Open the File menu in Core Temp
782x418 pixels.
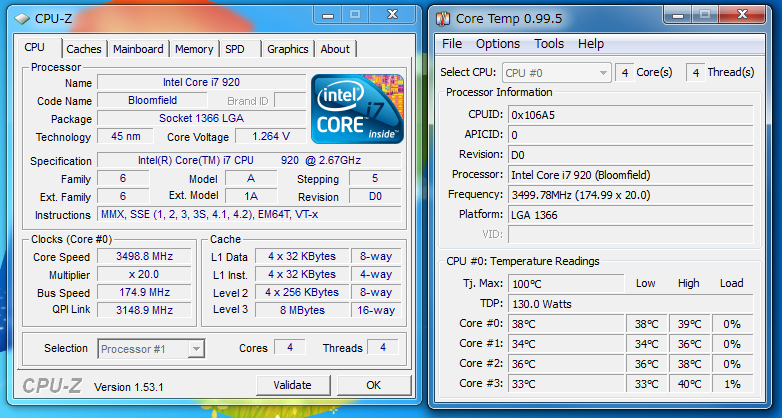pyautogui.click(x=452, y=44)
